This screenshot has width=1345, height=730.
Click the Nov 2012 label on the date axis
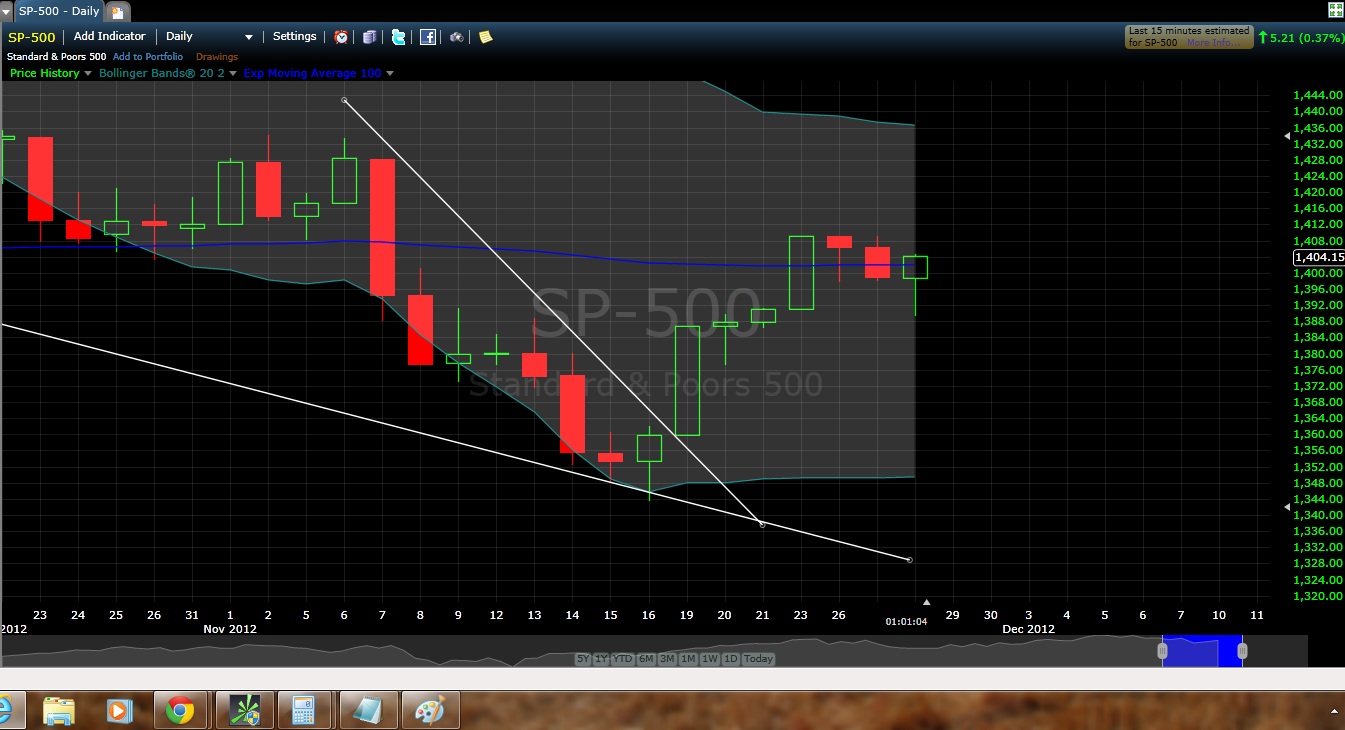[x=230, y=629]
